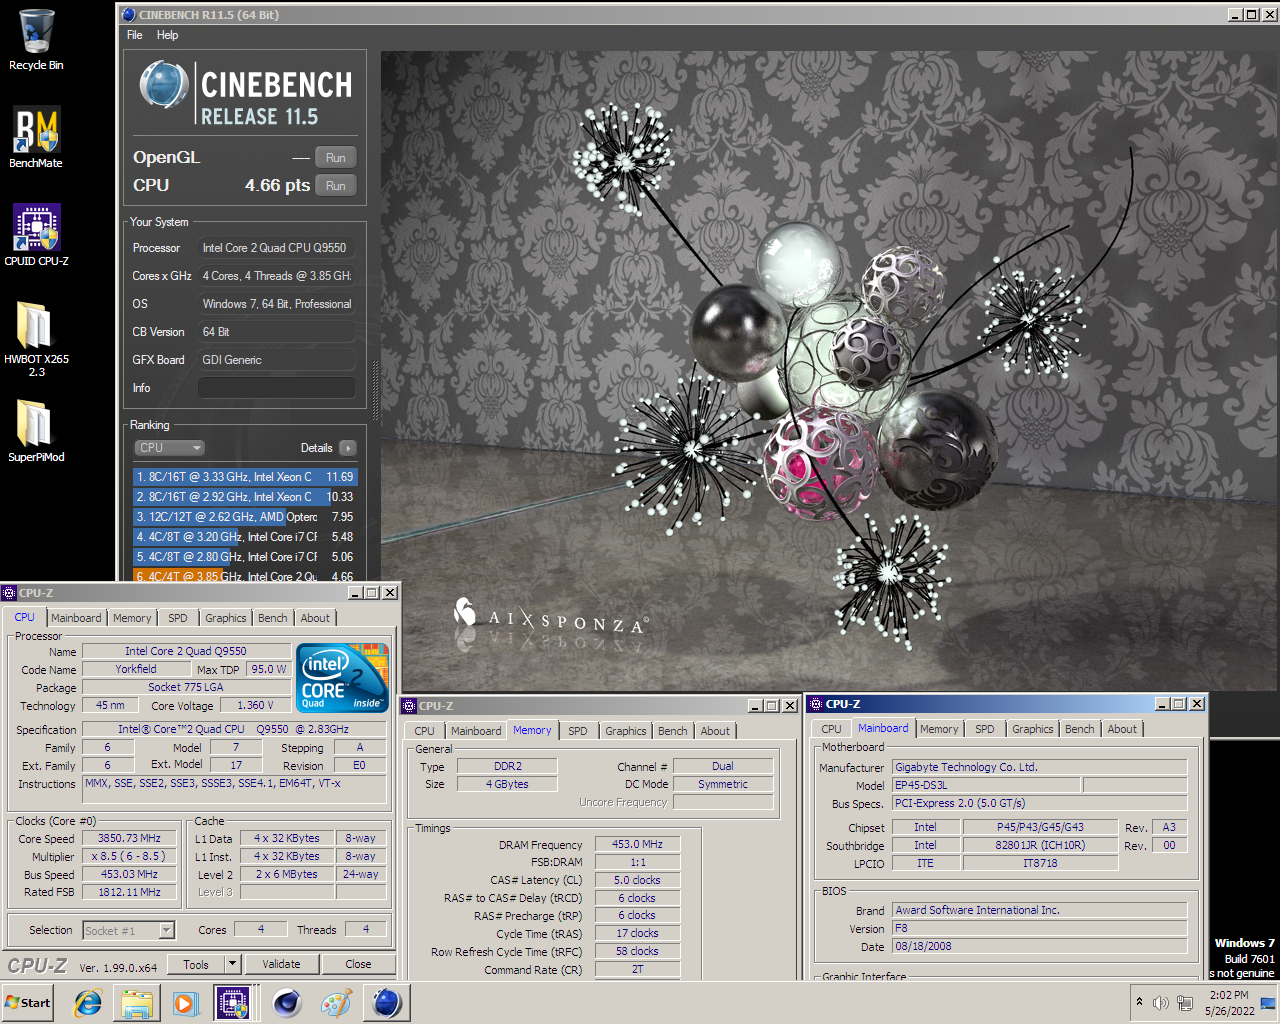The image size is (1280, 1024).
Task: Run the OpenGL benchmark
Action: coord(336,158)
